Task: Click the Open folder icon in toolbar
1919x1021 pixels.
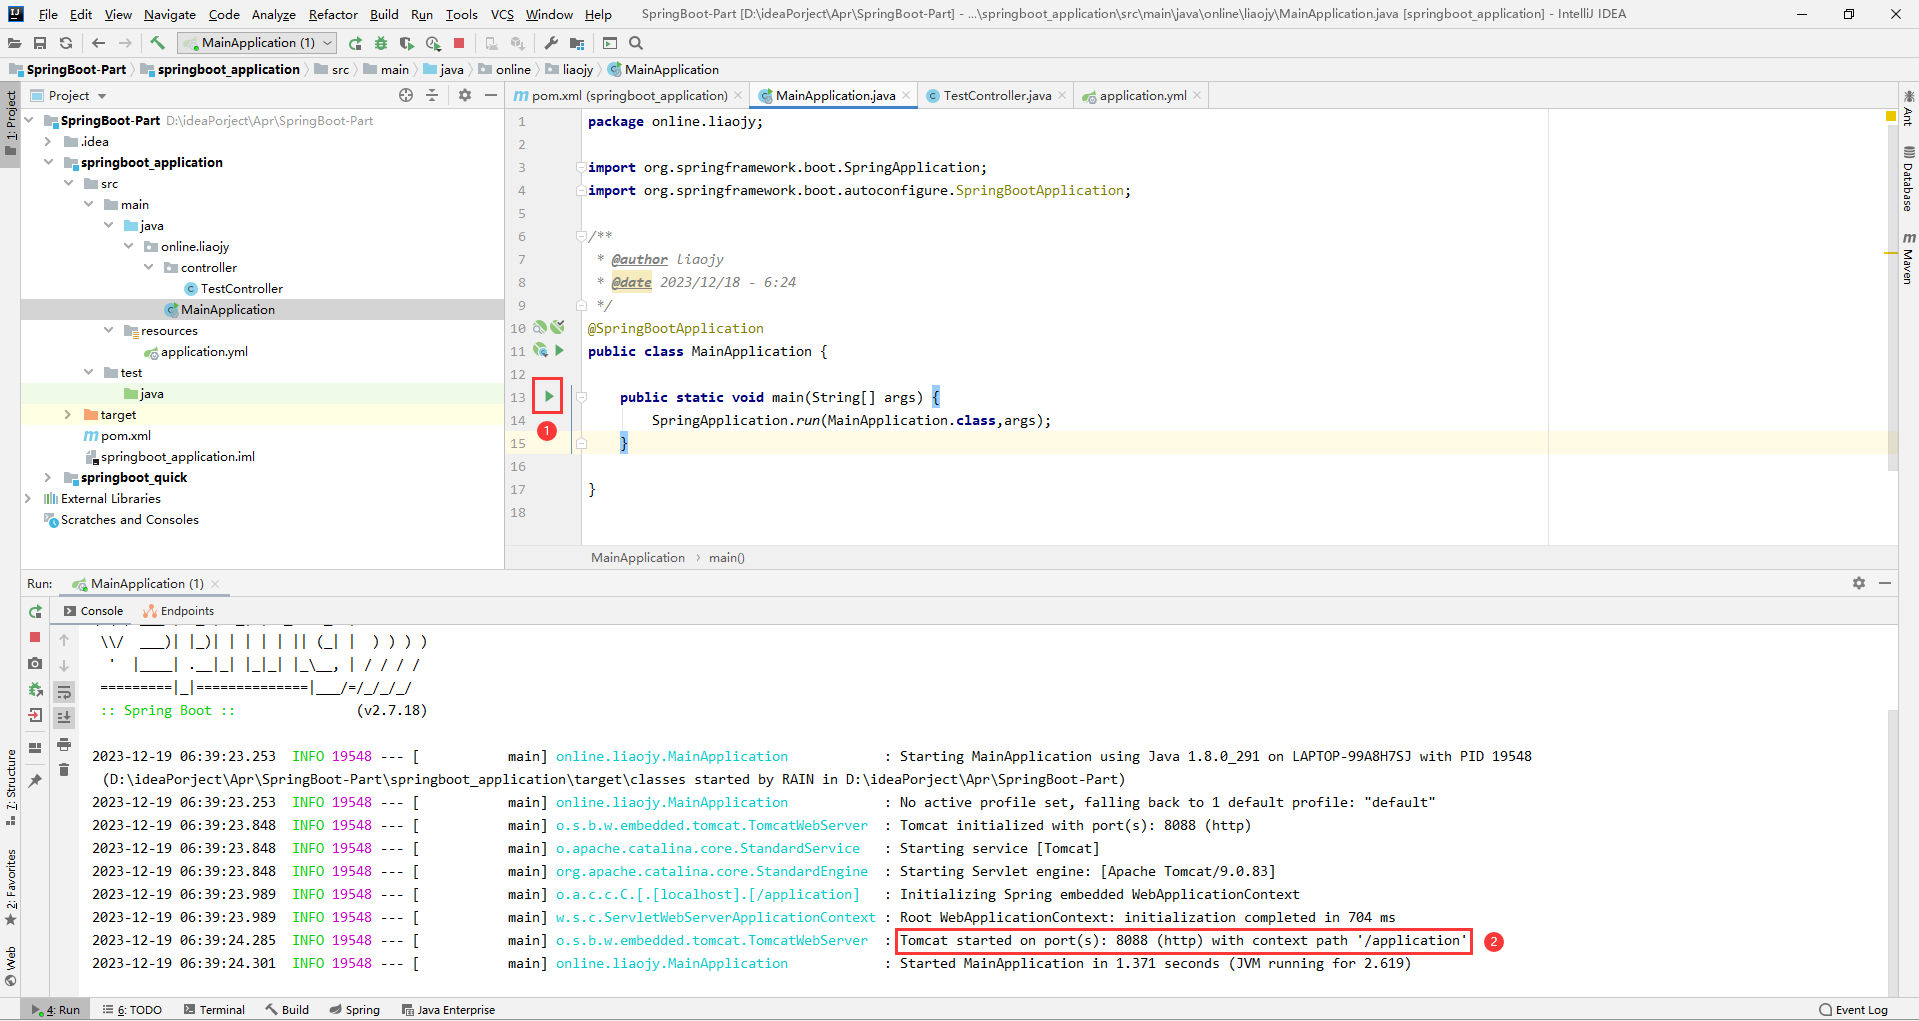Action: (x=14, y=43)
